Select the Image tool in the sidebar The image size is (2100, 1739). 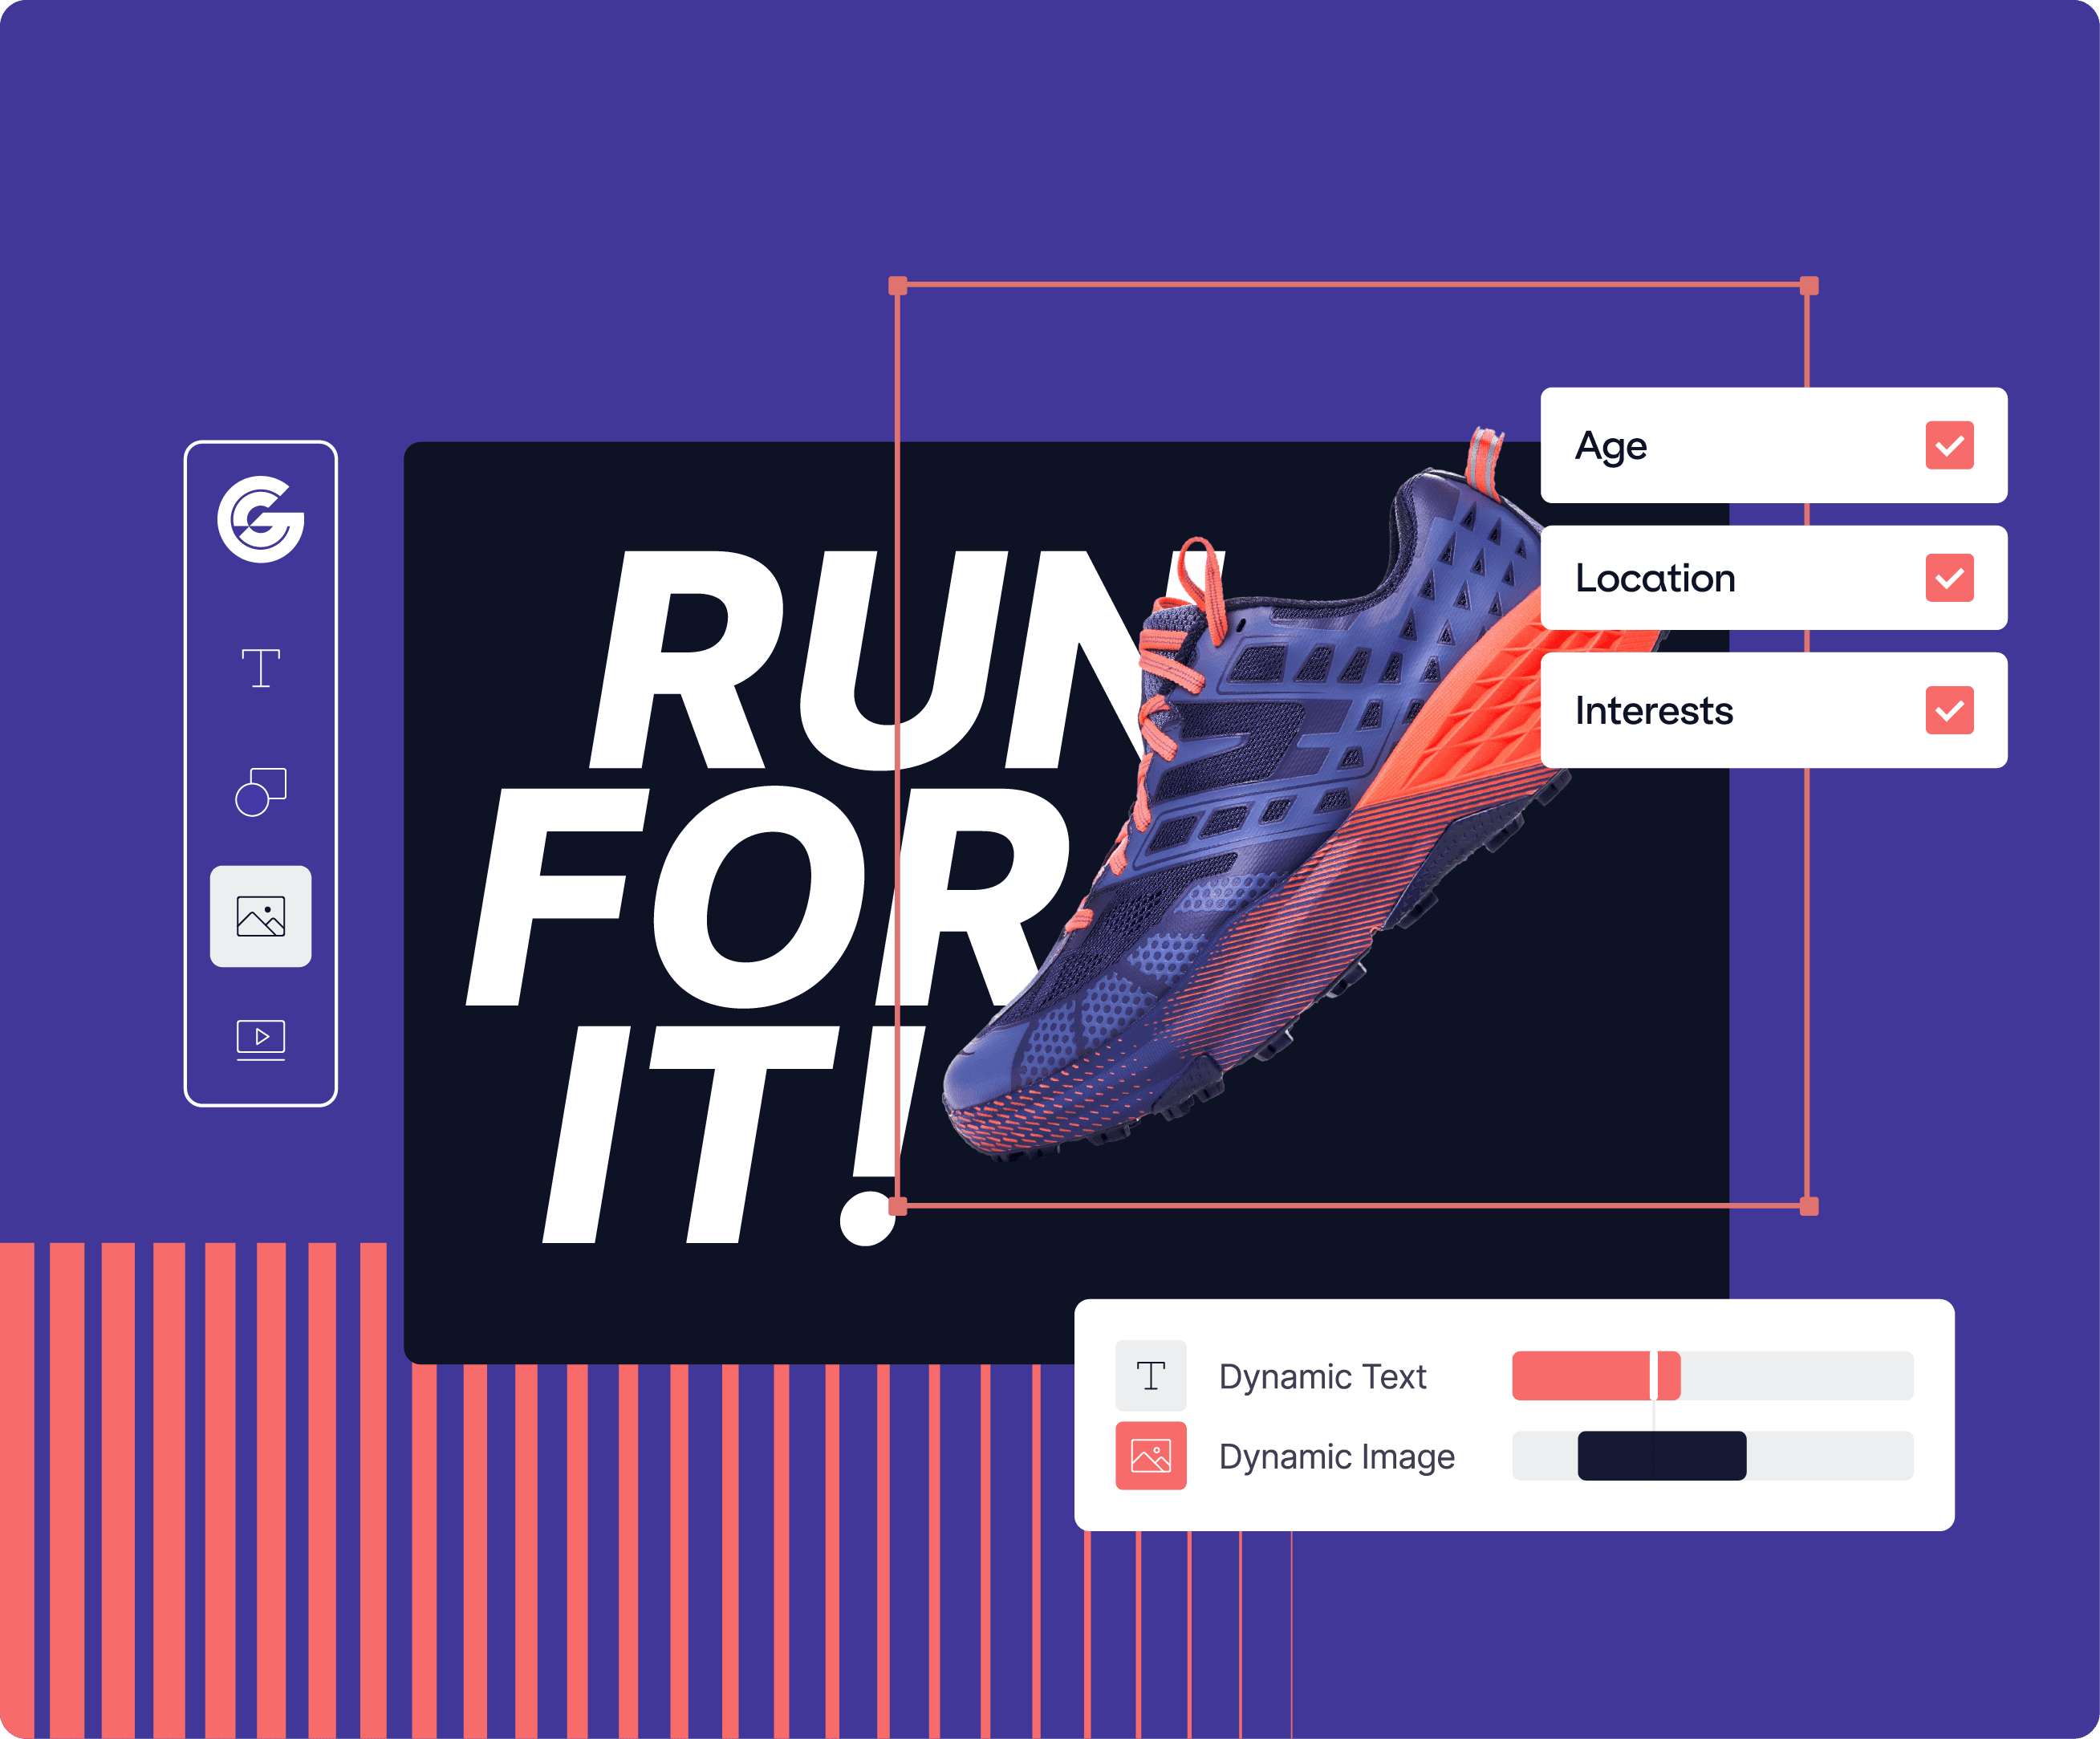[x=260, y=916]
